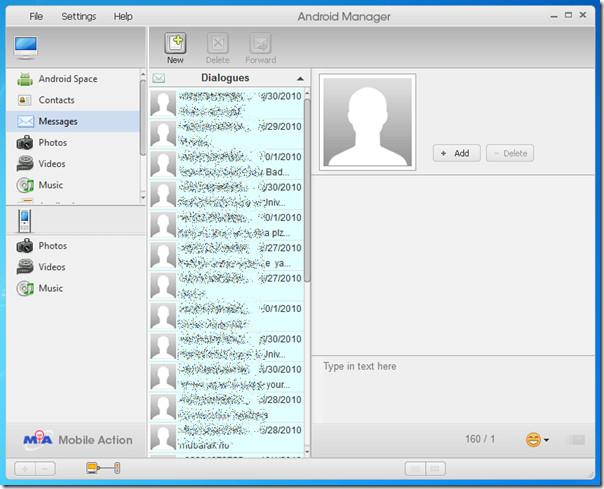Viewport: 604px width, 489px height.
Task: Open the Help menu
Action: pos(123,17)
